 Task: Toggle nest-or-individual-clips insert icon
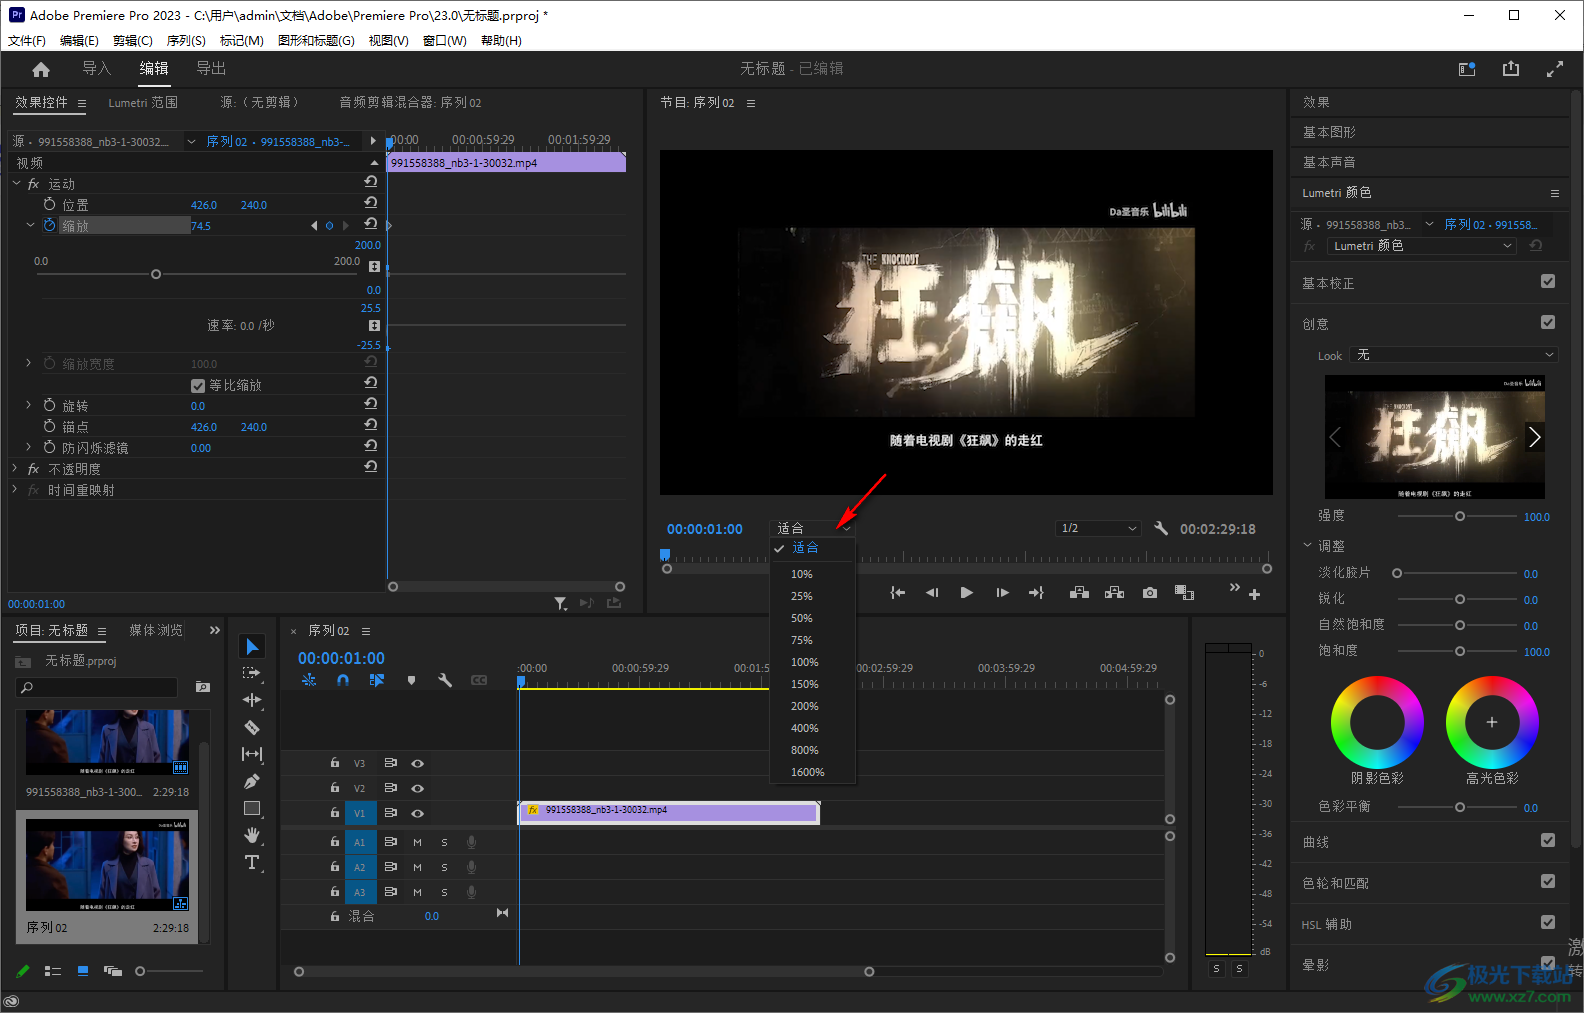point(309,680)
